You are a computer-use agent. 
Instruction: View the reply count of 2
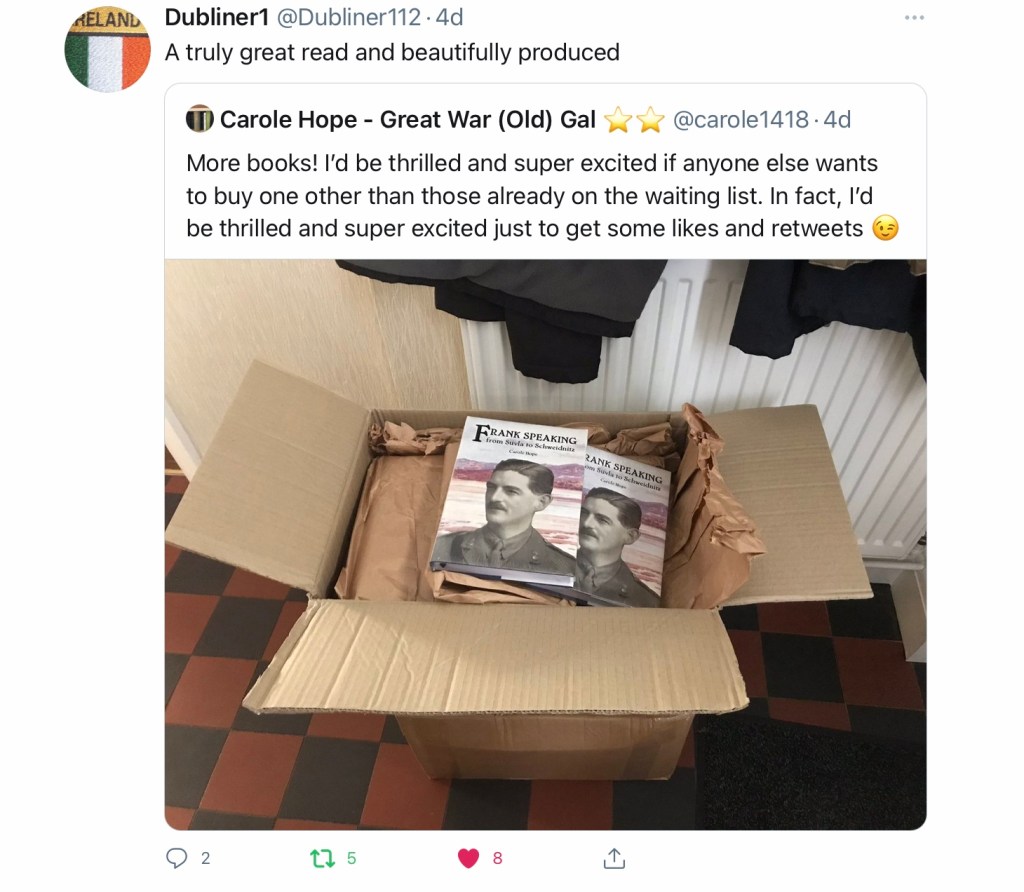pos(206,859)
